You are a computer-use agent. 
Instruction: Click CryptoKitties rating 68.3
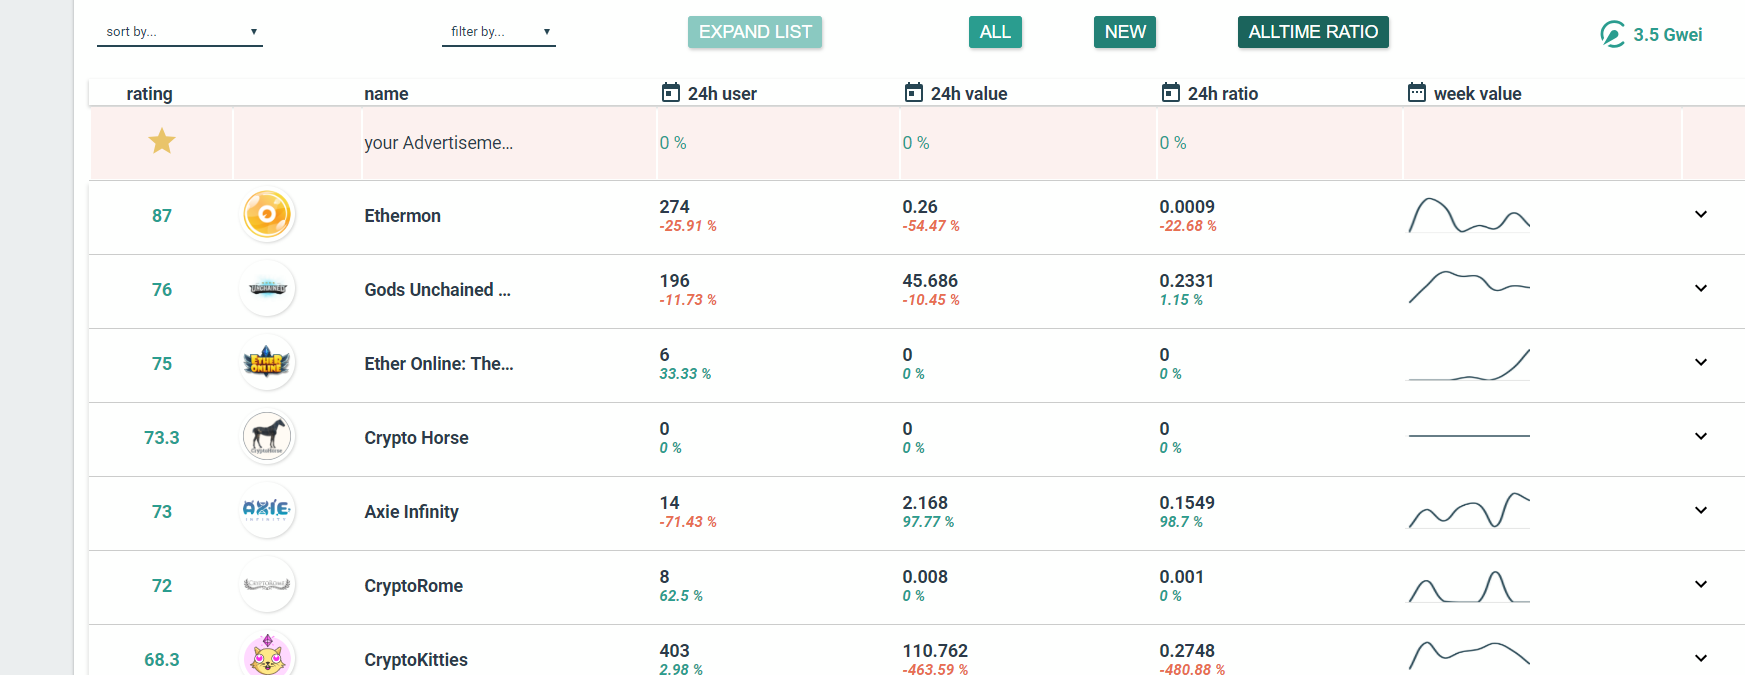[x=162, y=660]
